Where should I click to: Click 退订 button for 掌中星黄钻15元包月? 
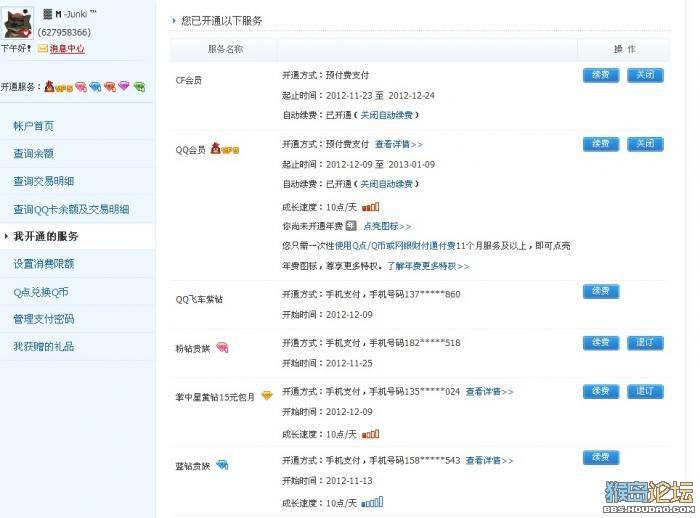[645, 392]
